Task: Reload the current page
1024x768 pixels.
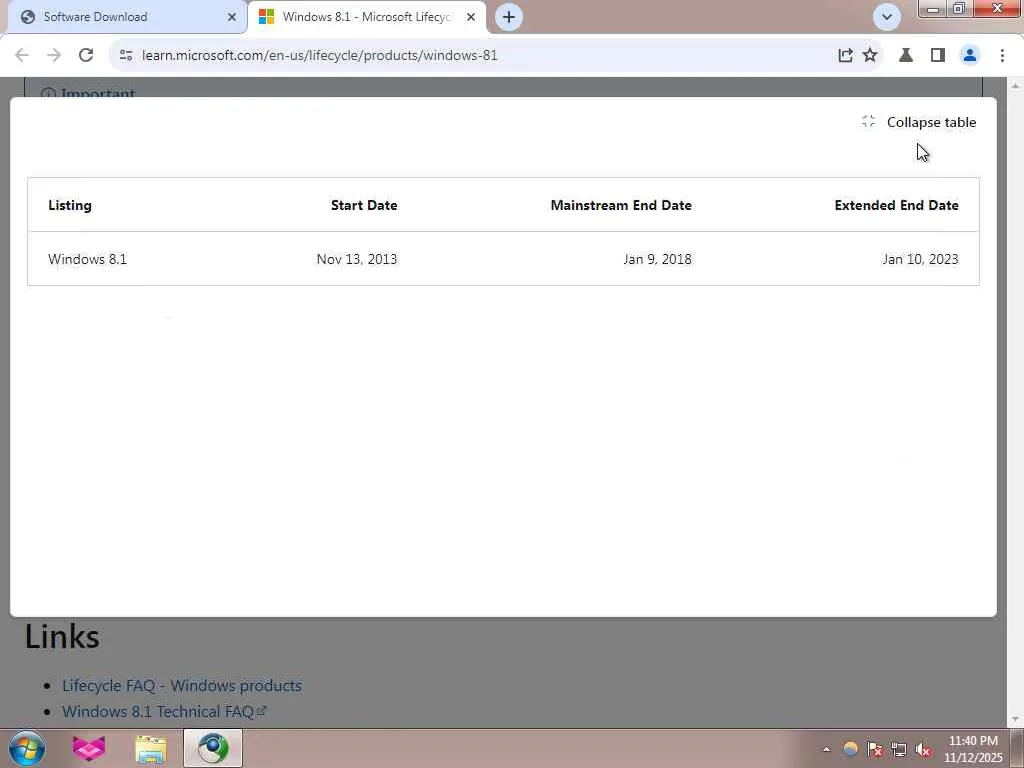Action: (x=86, y=56)
